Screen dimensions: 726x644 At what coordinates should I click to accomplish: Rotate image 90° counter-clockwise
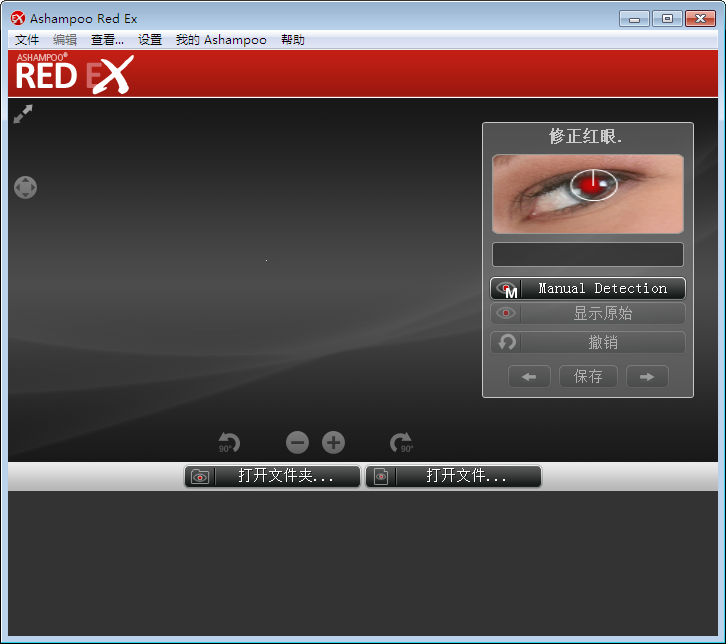(229, 442)
